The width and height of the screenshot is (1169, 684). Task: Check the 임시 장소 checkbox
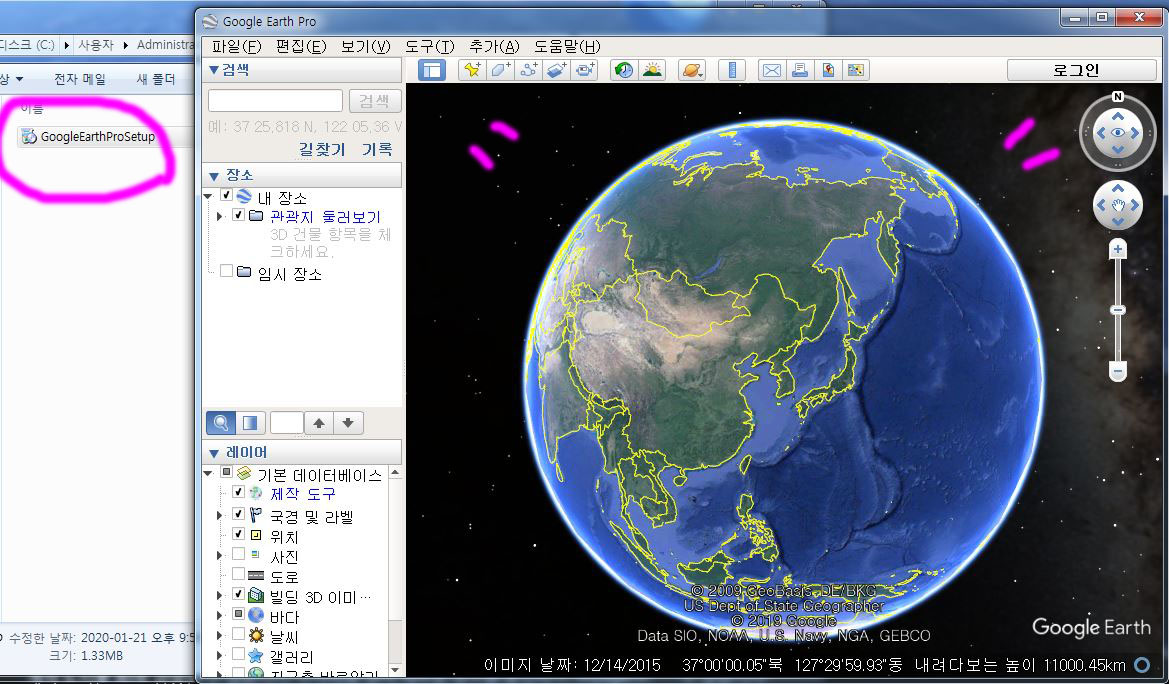tap(227, 271)
